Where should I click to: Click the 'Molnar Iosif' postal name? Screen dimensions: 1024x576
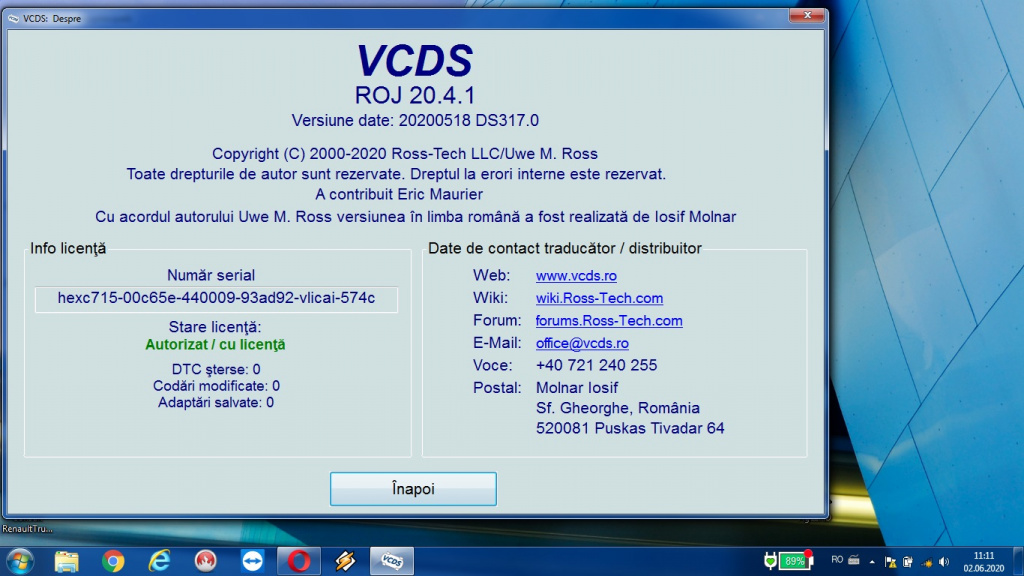pyautogui.click(x=577, y=388)
